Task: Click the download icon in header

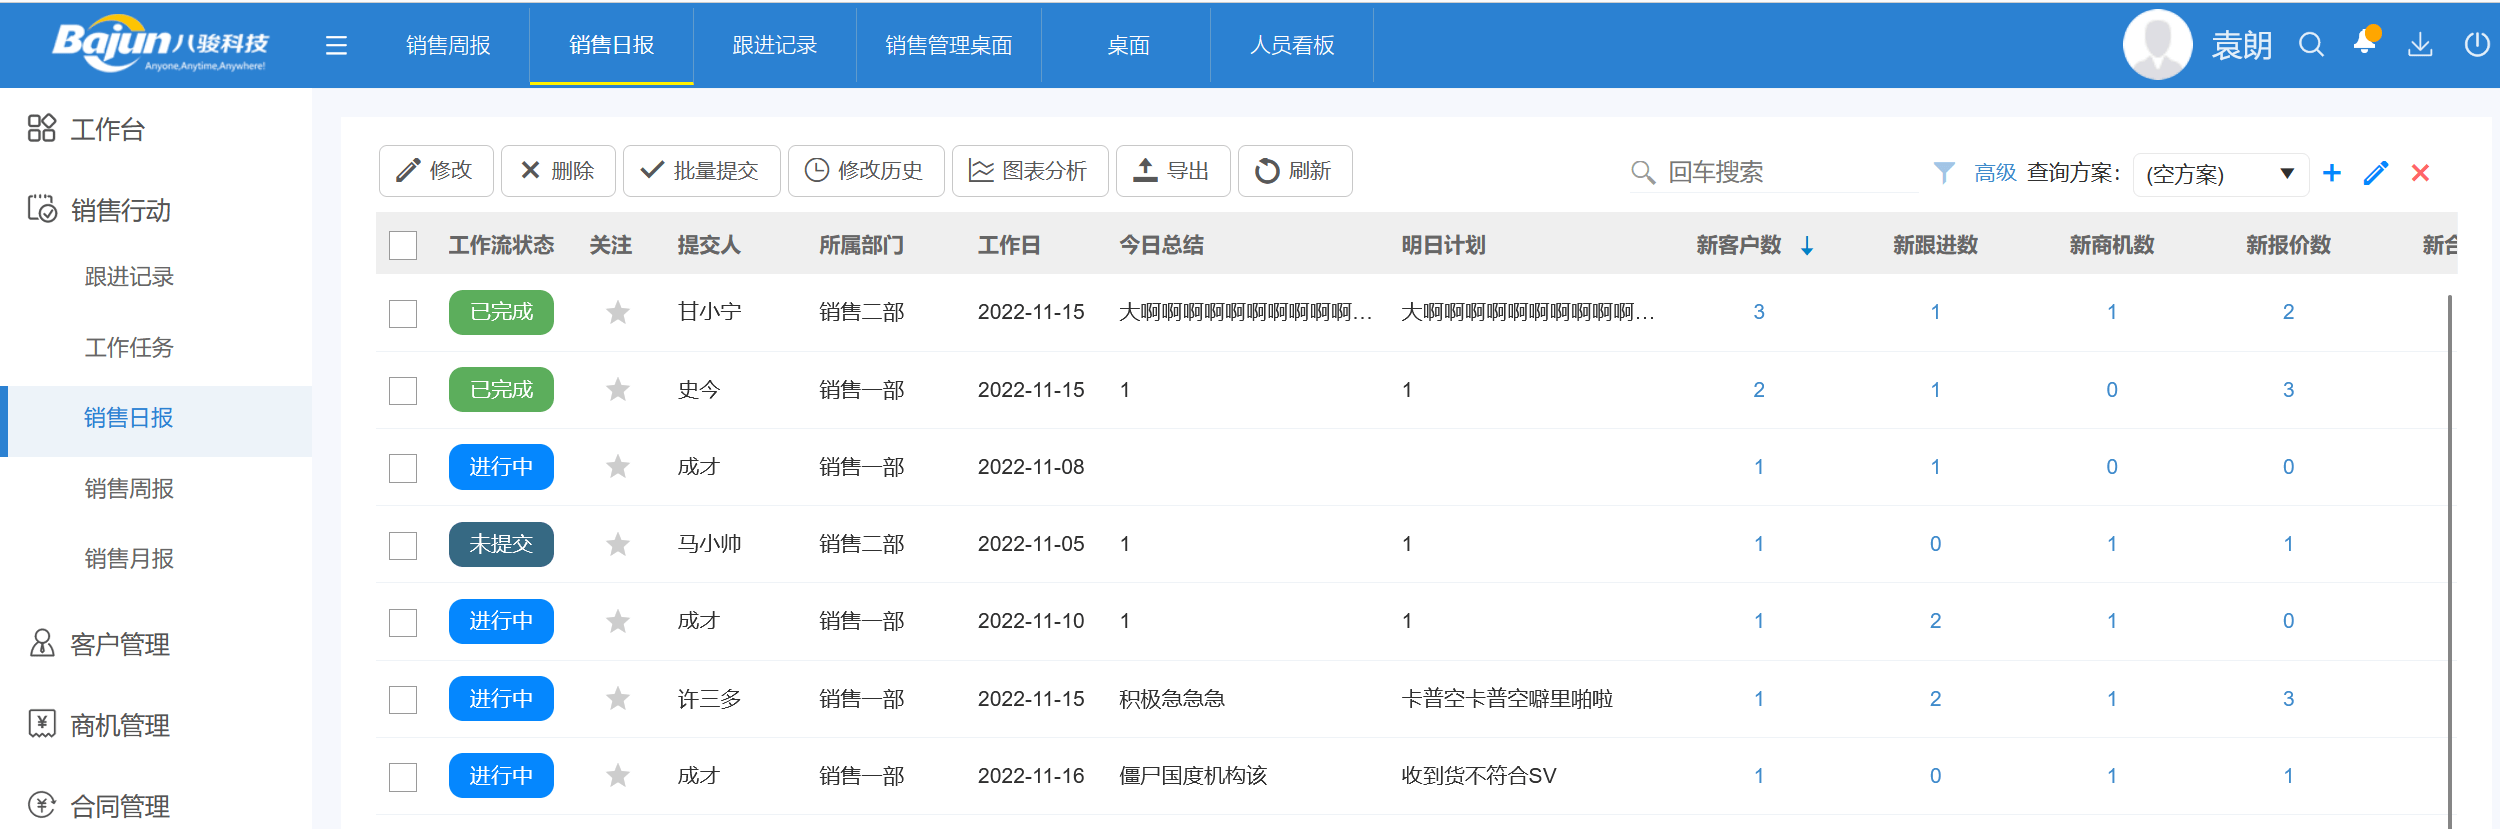Action: 2420,45
